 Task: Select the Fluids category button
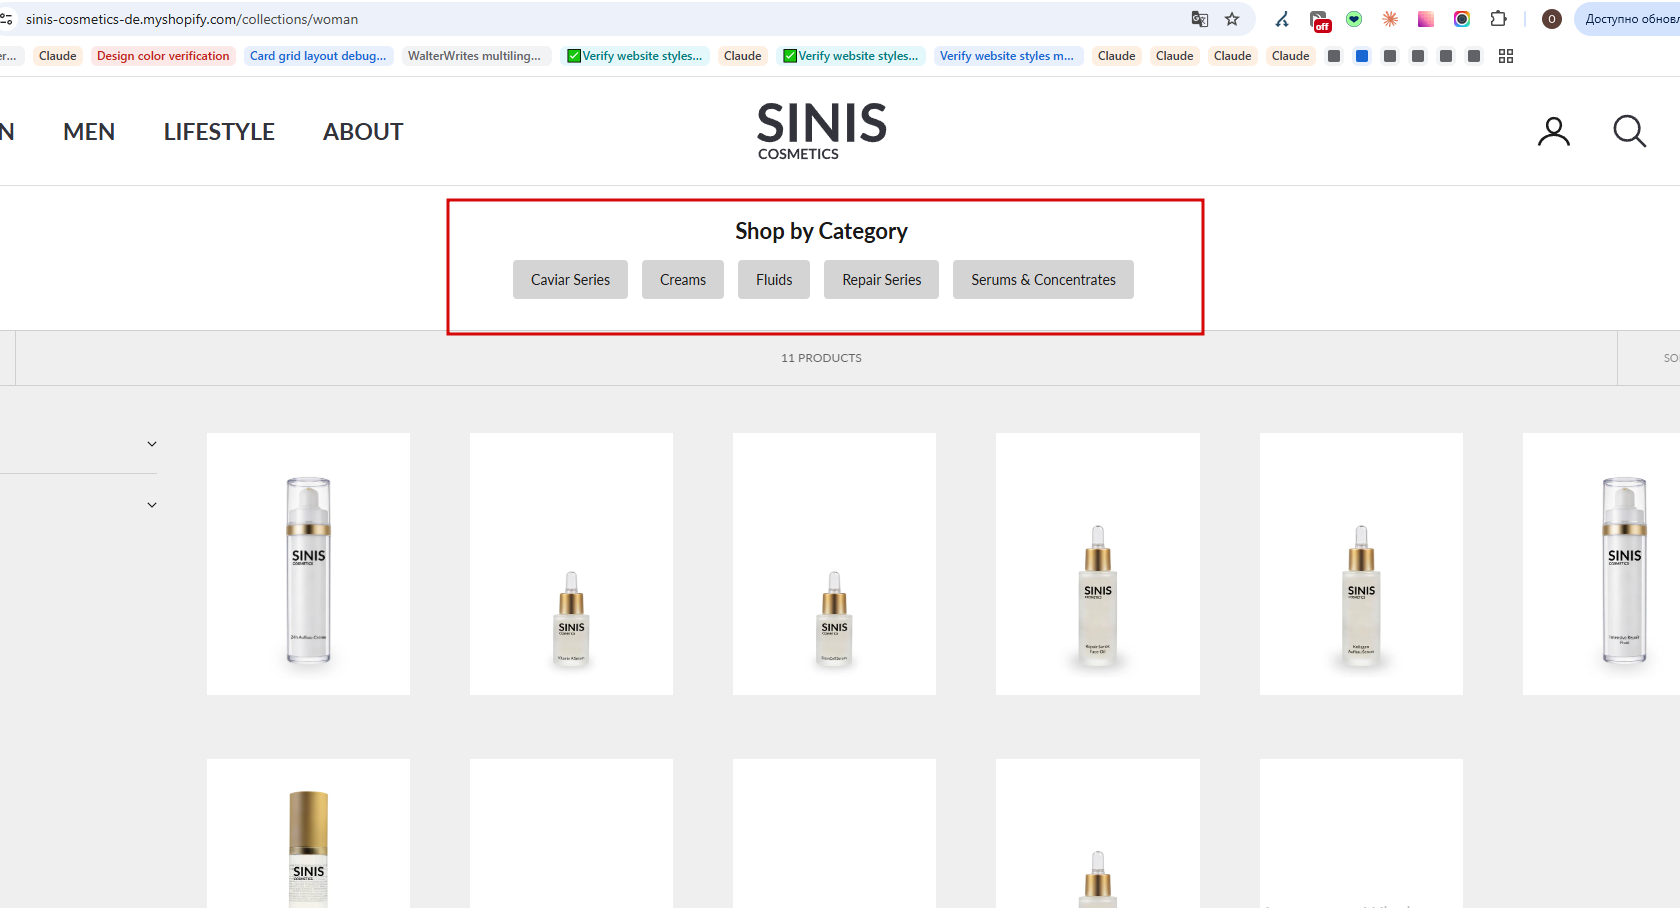[774, 280]
